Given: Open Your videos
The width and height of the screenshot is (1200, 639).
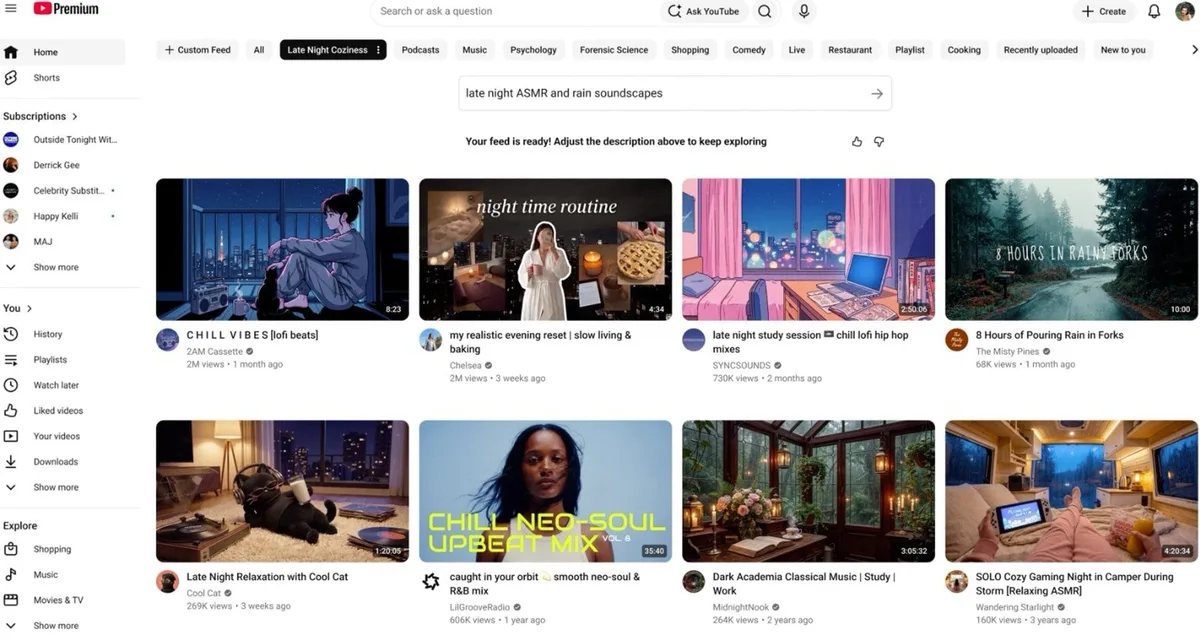Looking at the screenshot, I should [63, 436].
